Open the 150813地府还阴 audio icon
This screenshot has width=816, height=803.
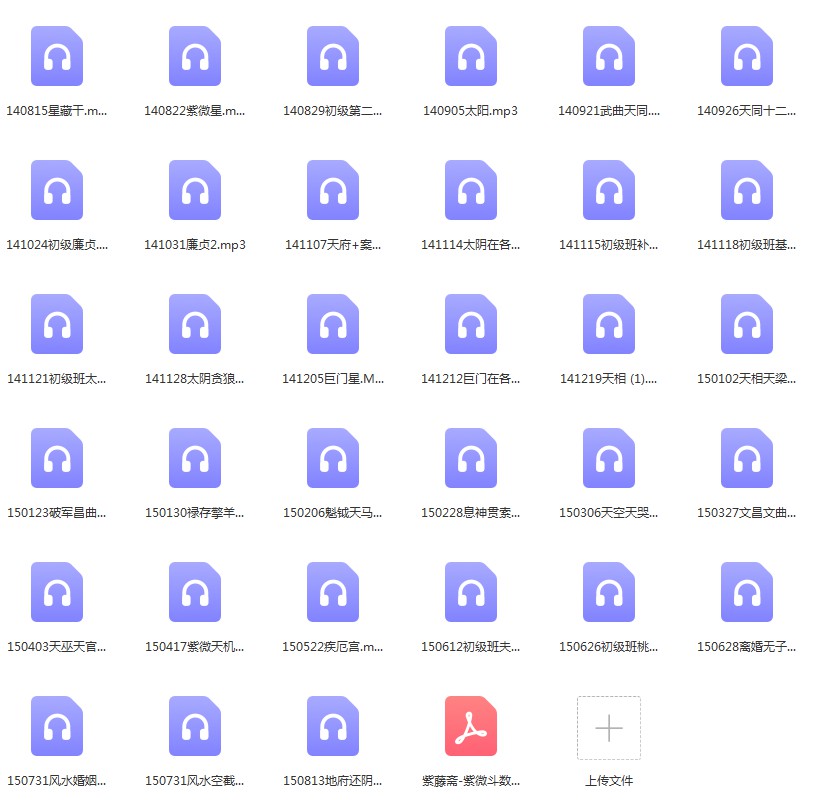pyautogui.click(x=333, y=728)
